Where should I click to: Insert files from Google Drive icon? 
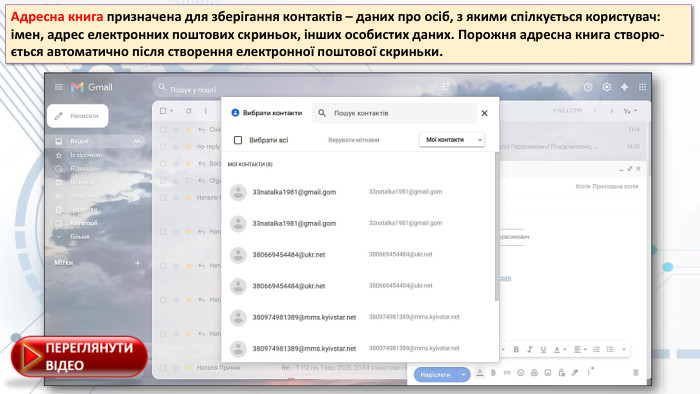(534, 372)
